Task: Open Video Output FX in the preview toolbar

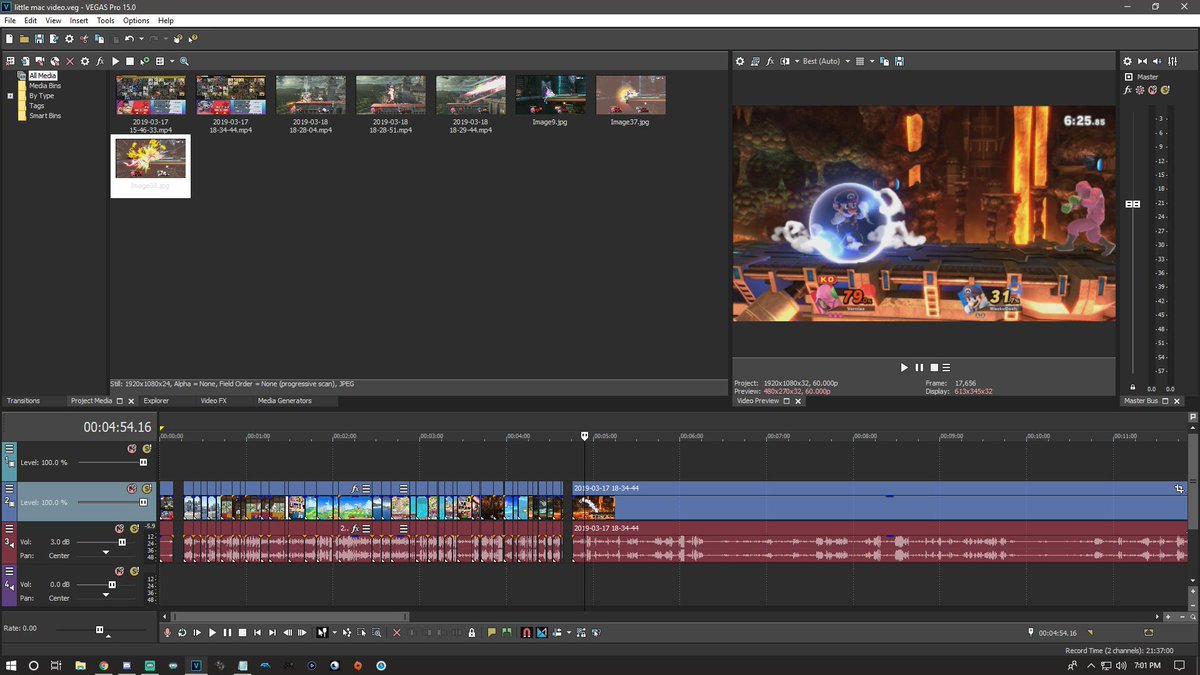Action: [770, 61]
